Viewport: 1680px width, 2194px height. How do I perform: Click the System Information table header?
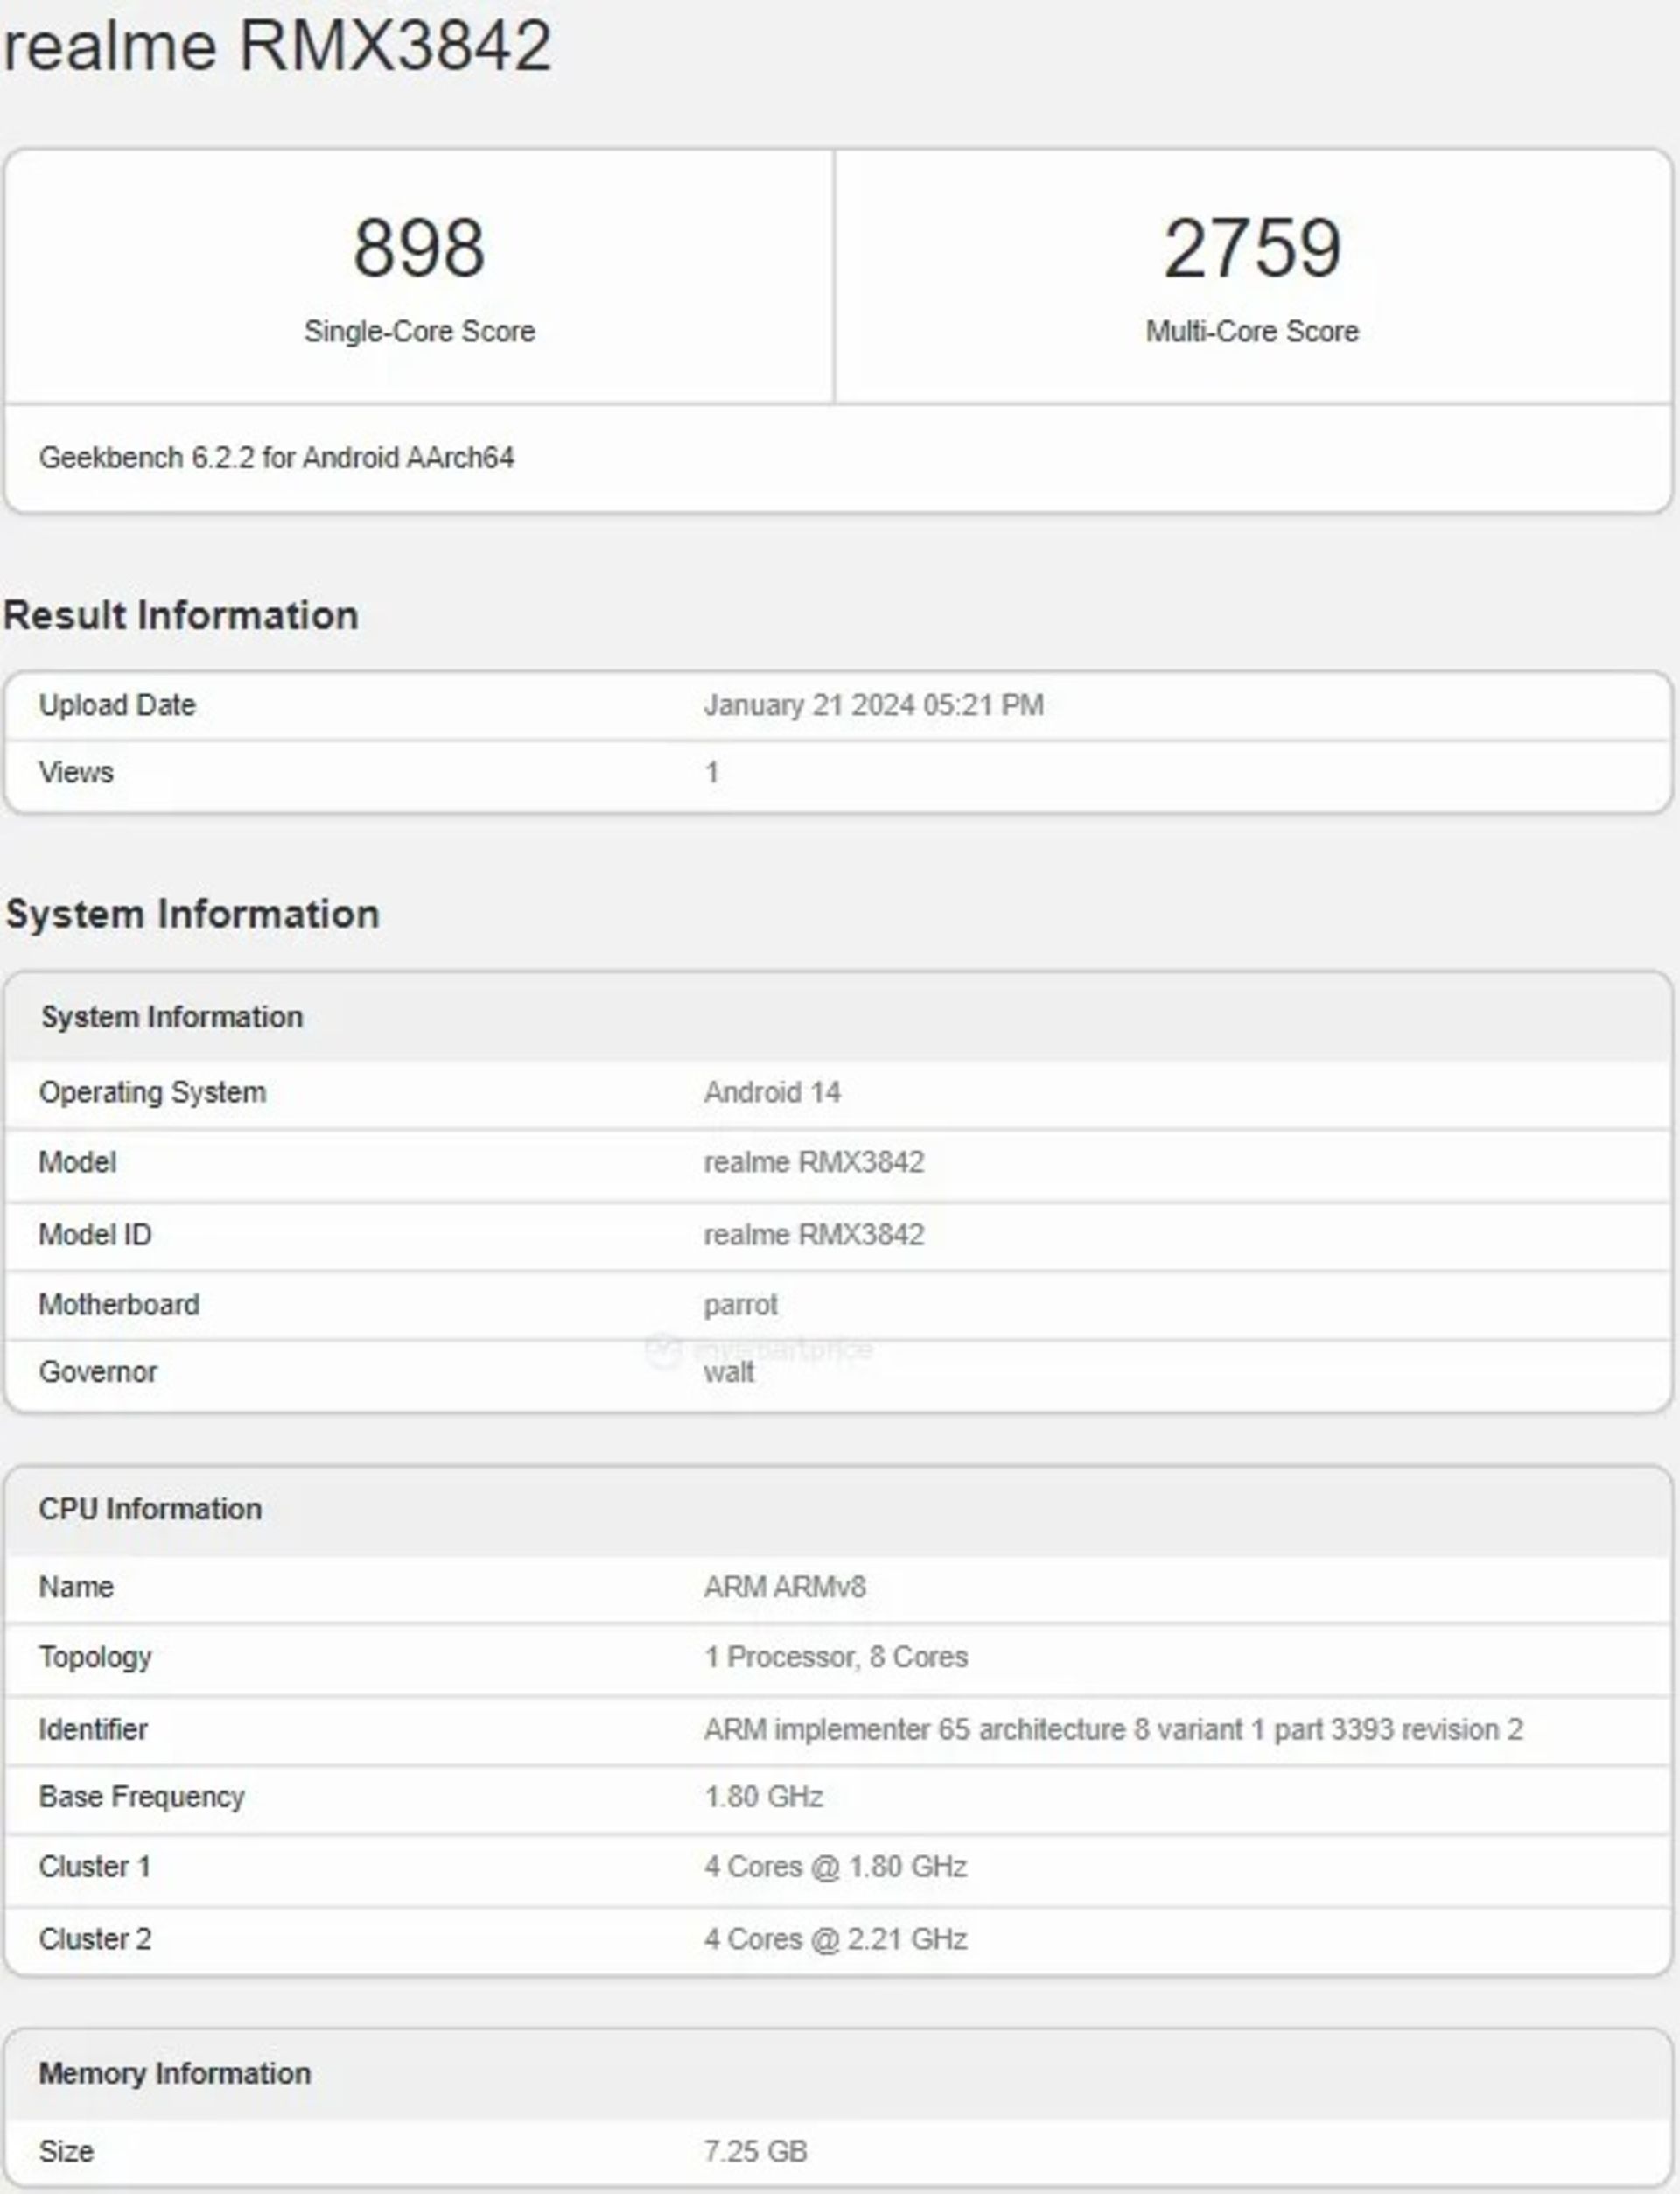tap(171, 1017)
